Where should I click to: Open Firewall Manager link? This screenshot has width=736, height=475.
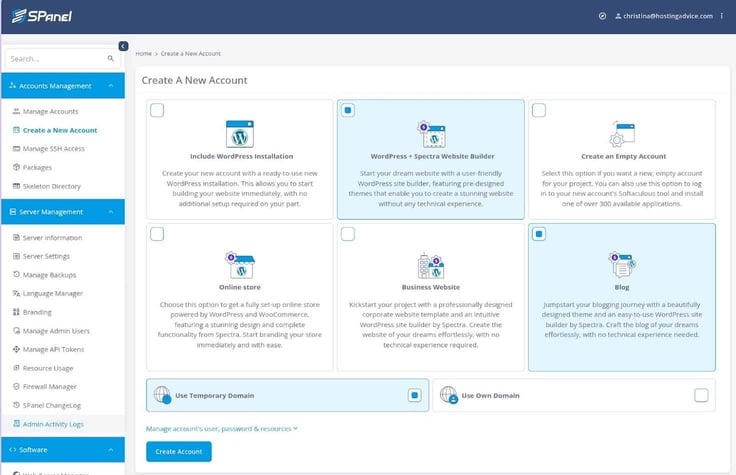(x=50, y=386)
